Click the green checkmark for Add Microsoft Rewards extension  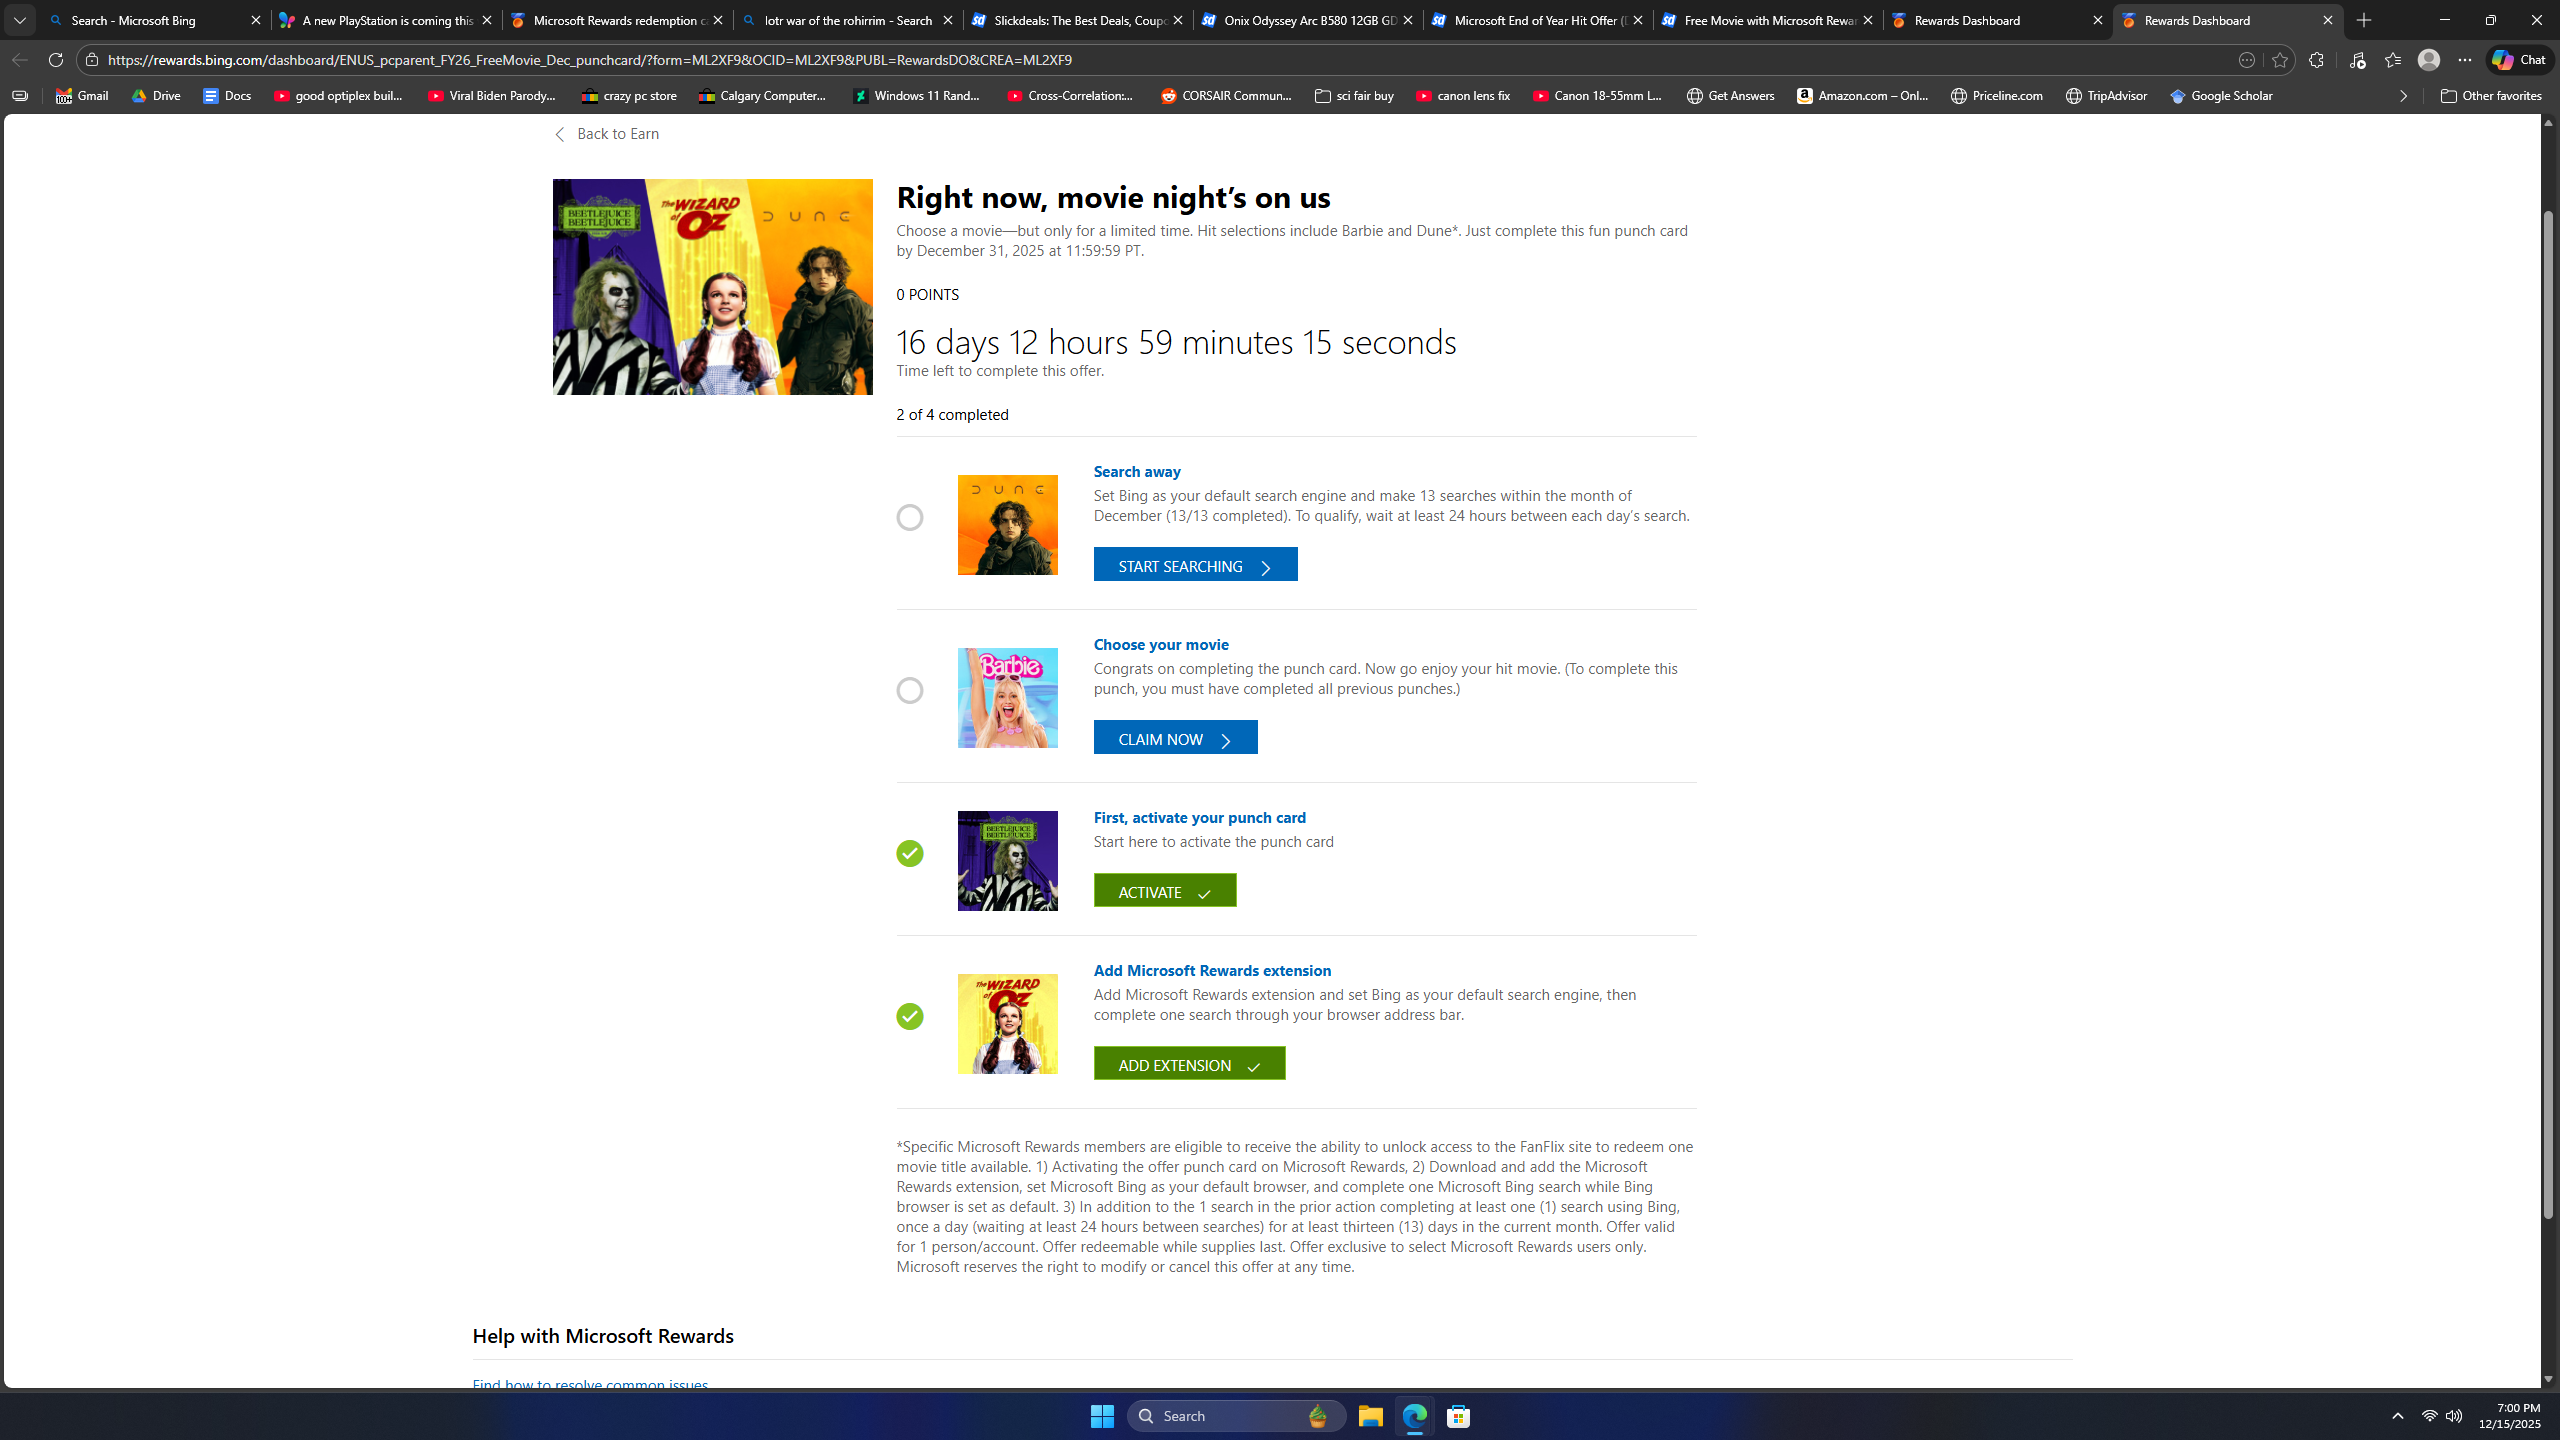click(x=909, y=1016)
